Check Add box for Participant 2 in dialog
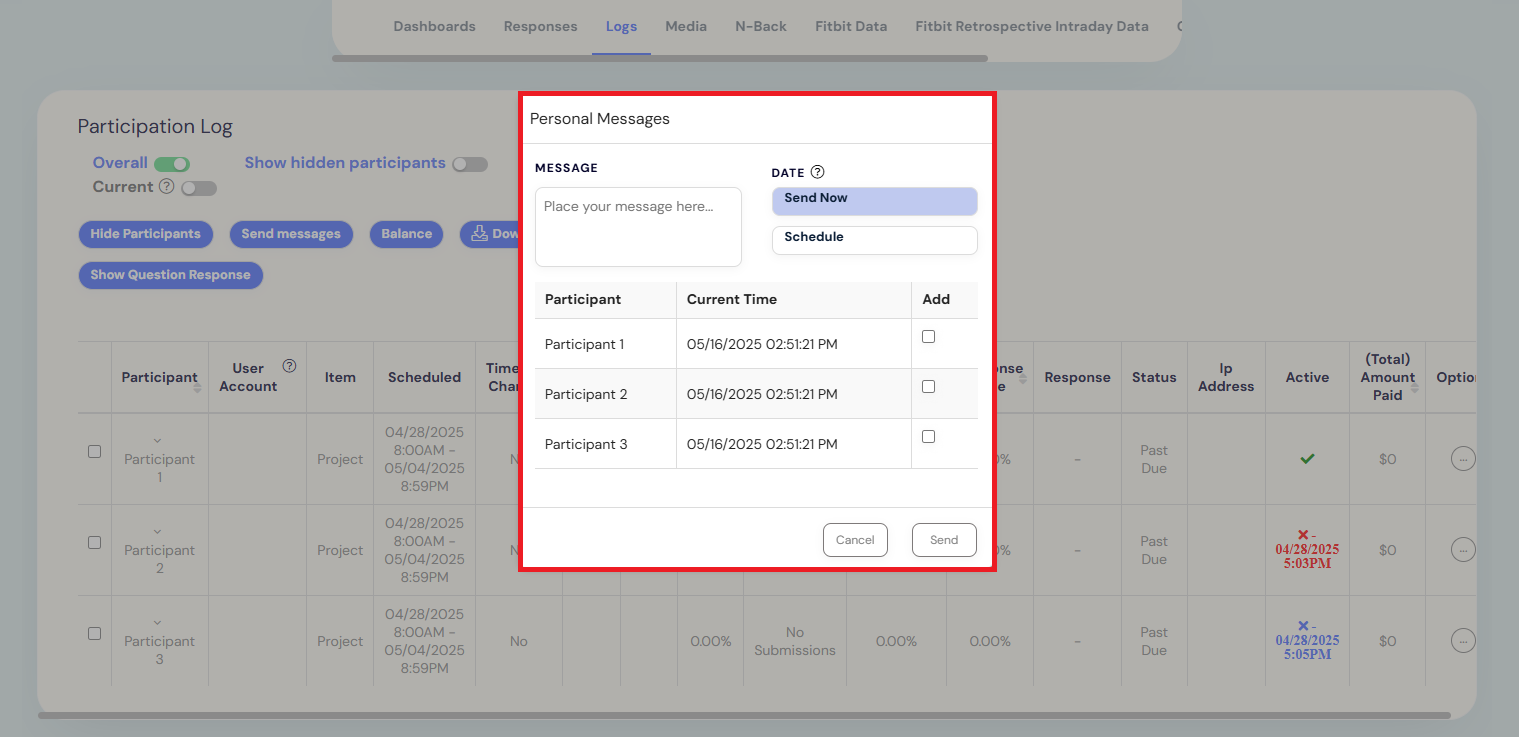Screen dimensions: 1519x737 tap(928, 387)
